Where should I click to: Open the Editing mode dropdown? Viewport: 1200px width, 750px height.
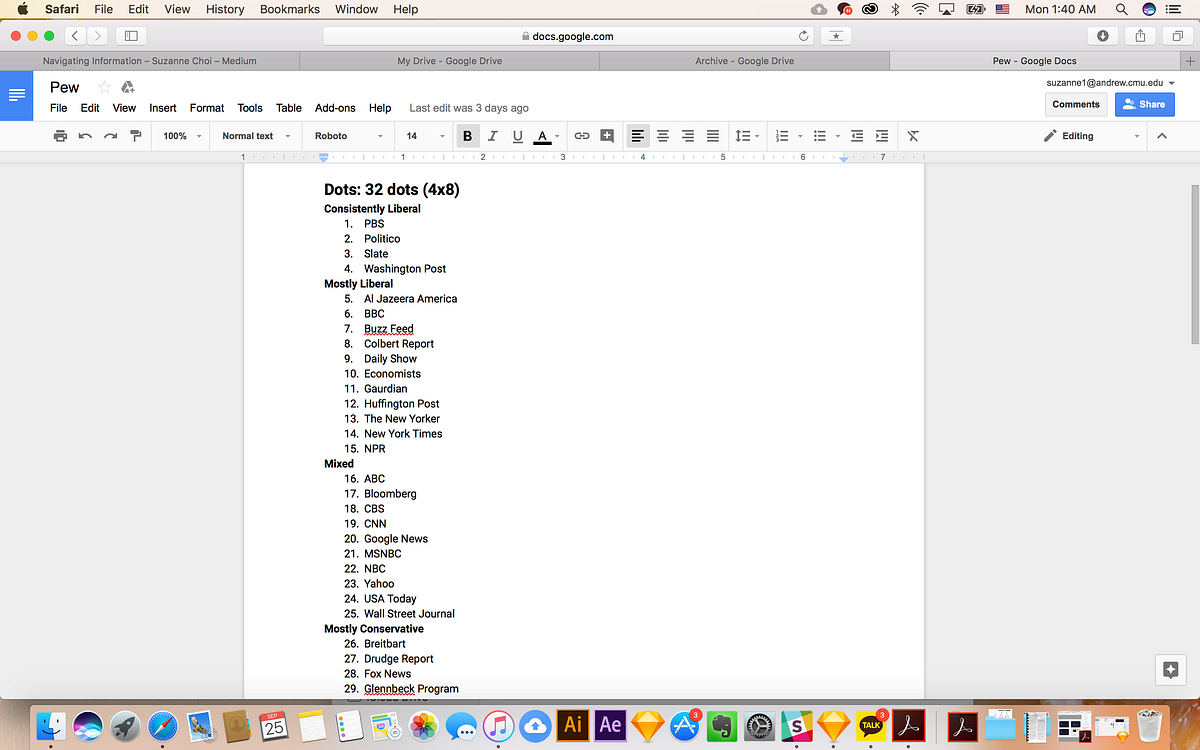tap(1091, 136)
